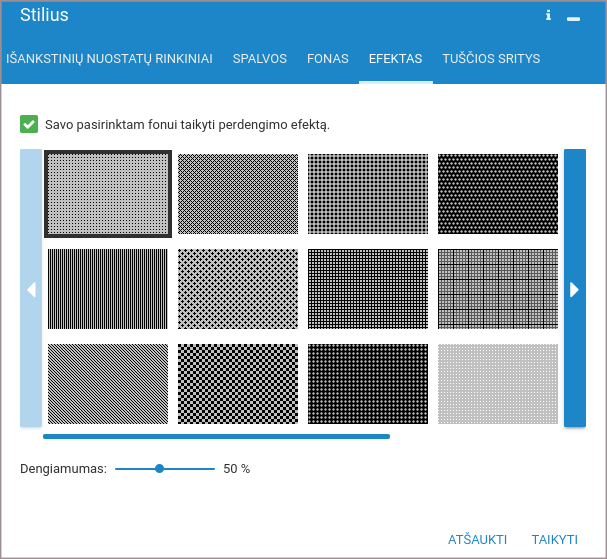Screen dimensions: 607x559
Task: Click the minimize dash icon in header
Action: coord(573,18)
